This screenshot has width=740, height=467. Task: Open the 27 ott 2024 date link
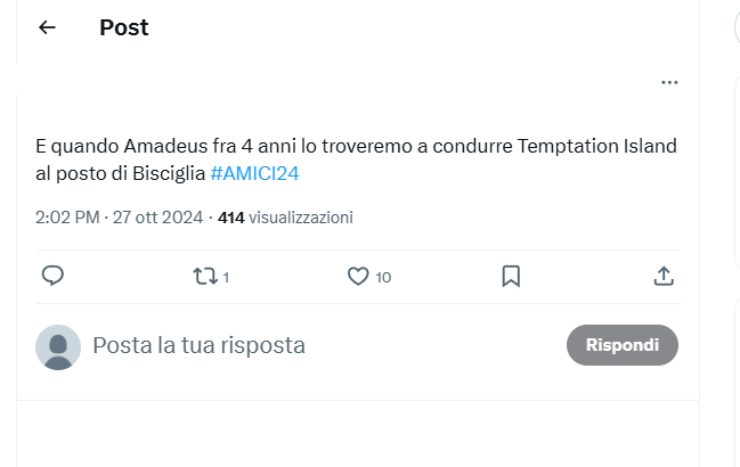[158, 217]
